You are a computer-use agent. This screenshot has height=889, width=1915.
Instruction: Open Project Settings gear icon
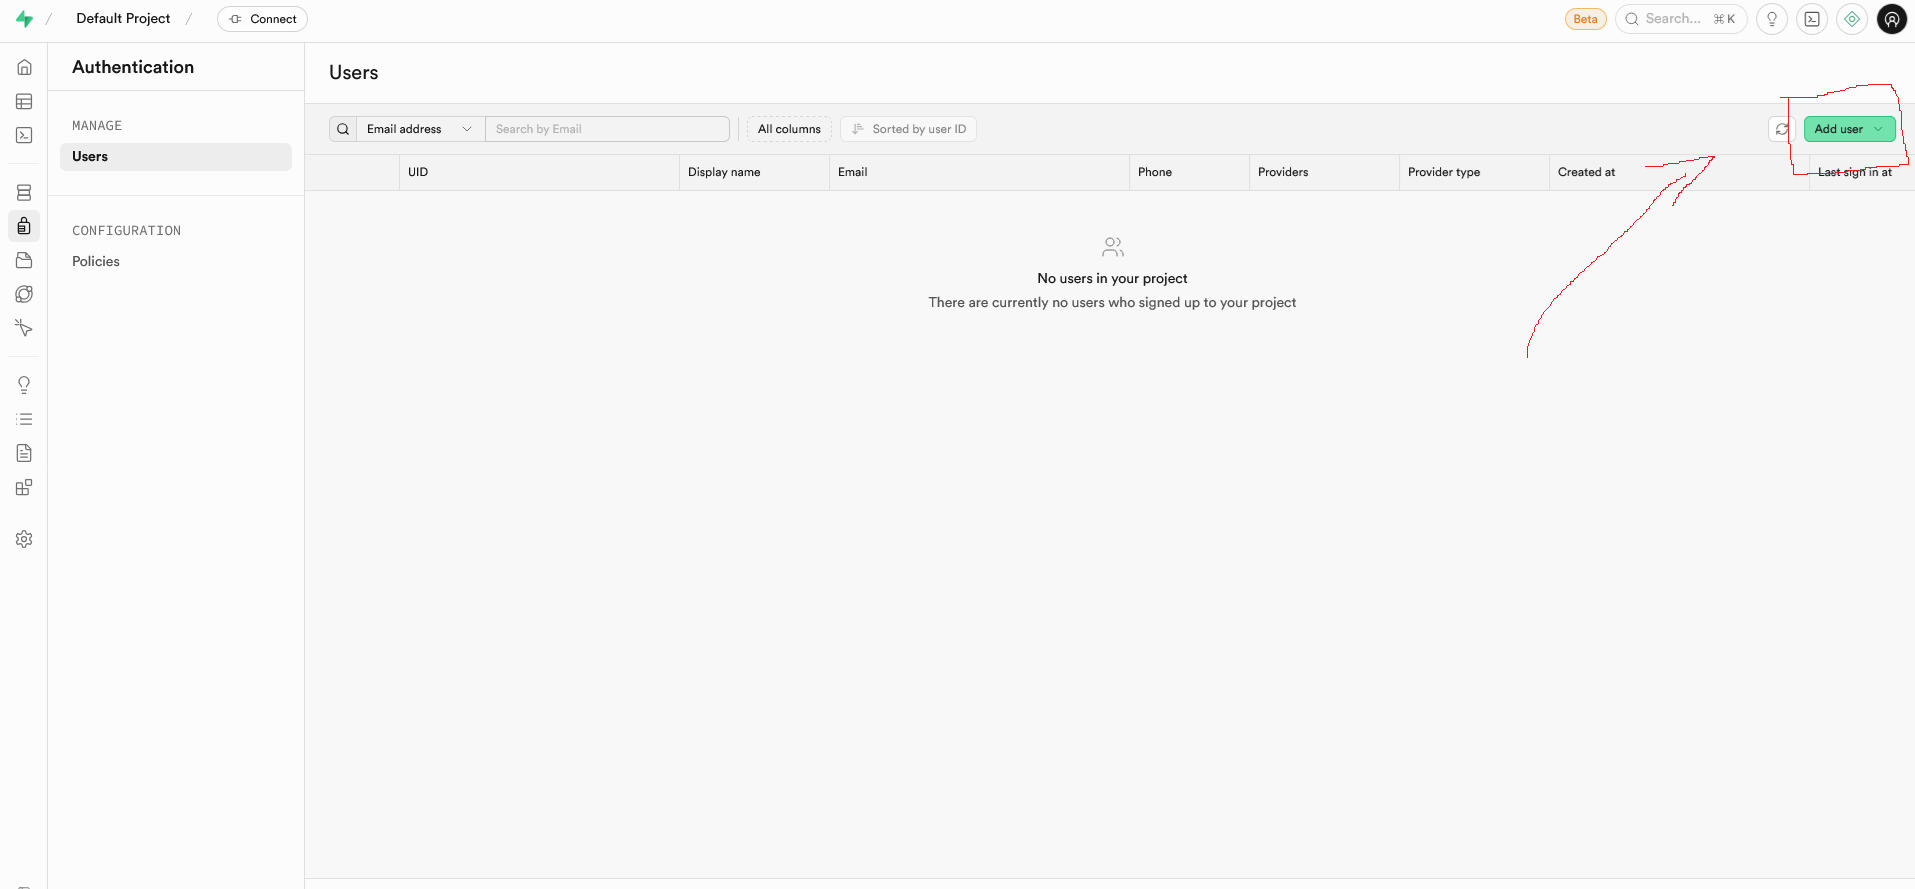pyautogui.click(x=24, y=539)
